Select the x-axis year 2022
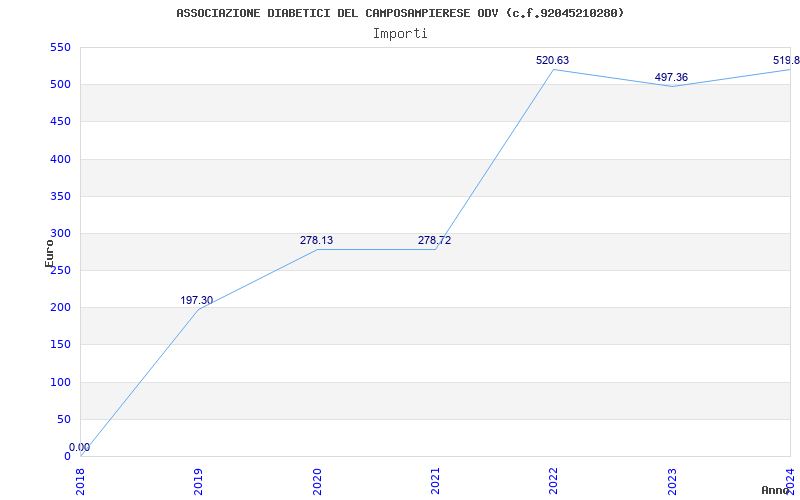The width and height of the screenshot is (800, 500). [x=553, y=481]
